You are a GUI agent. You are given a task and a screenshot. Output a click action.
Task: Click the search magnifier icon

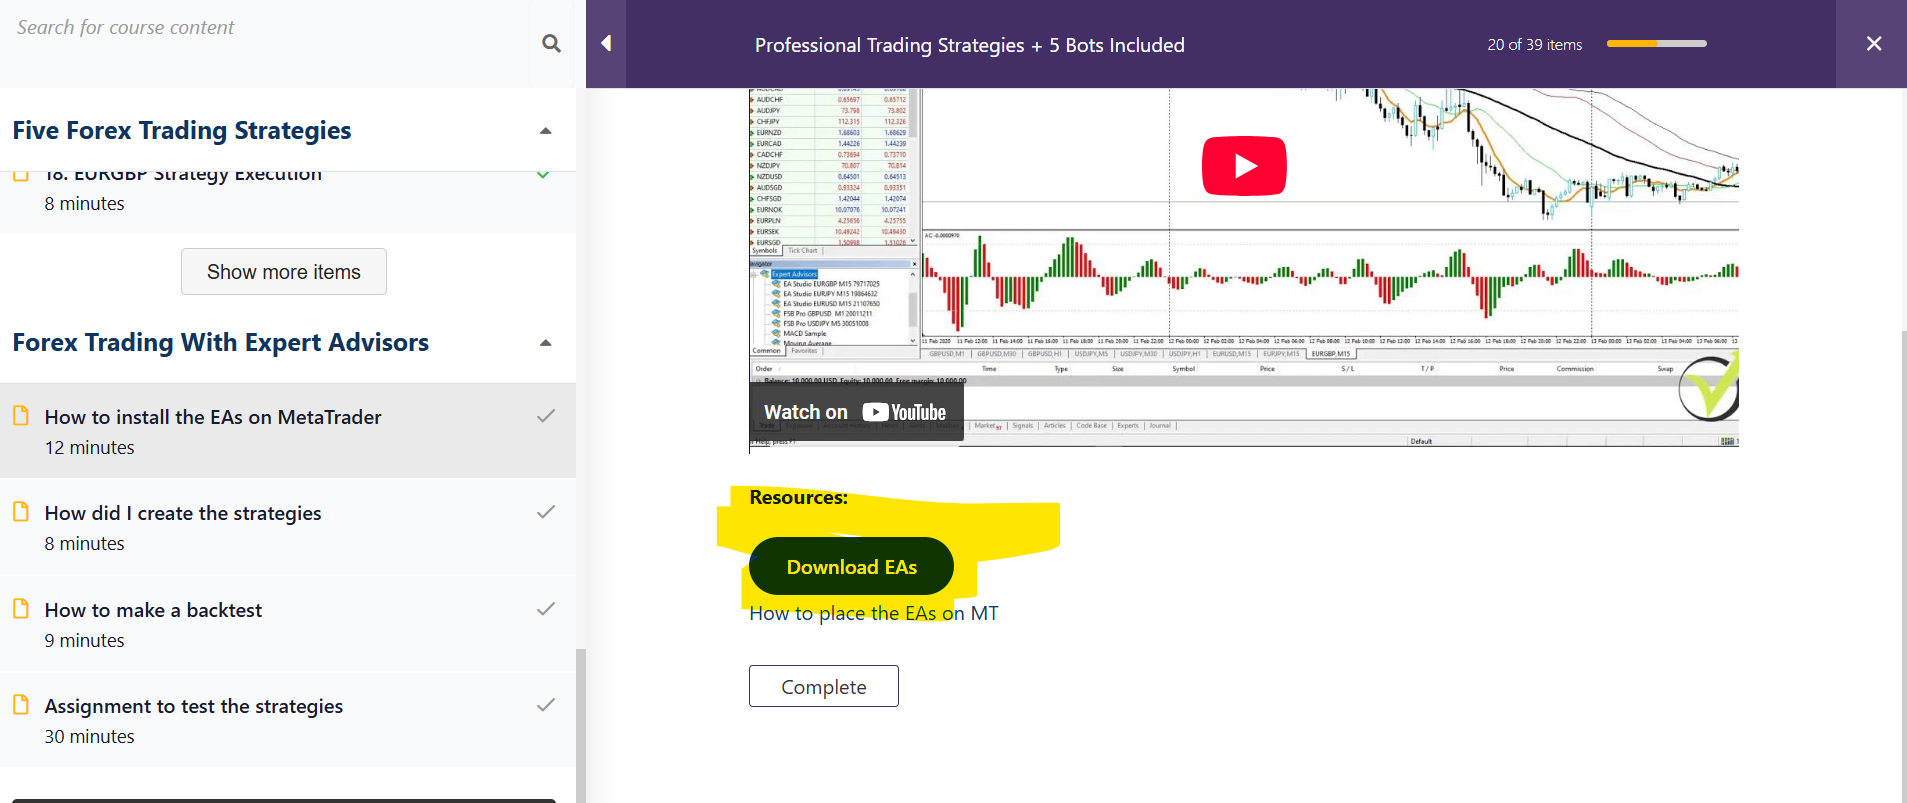[551, 43]
